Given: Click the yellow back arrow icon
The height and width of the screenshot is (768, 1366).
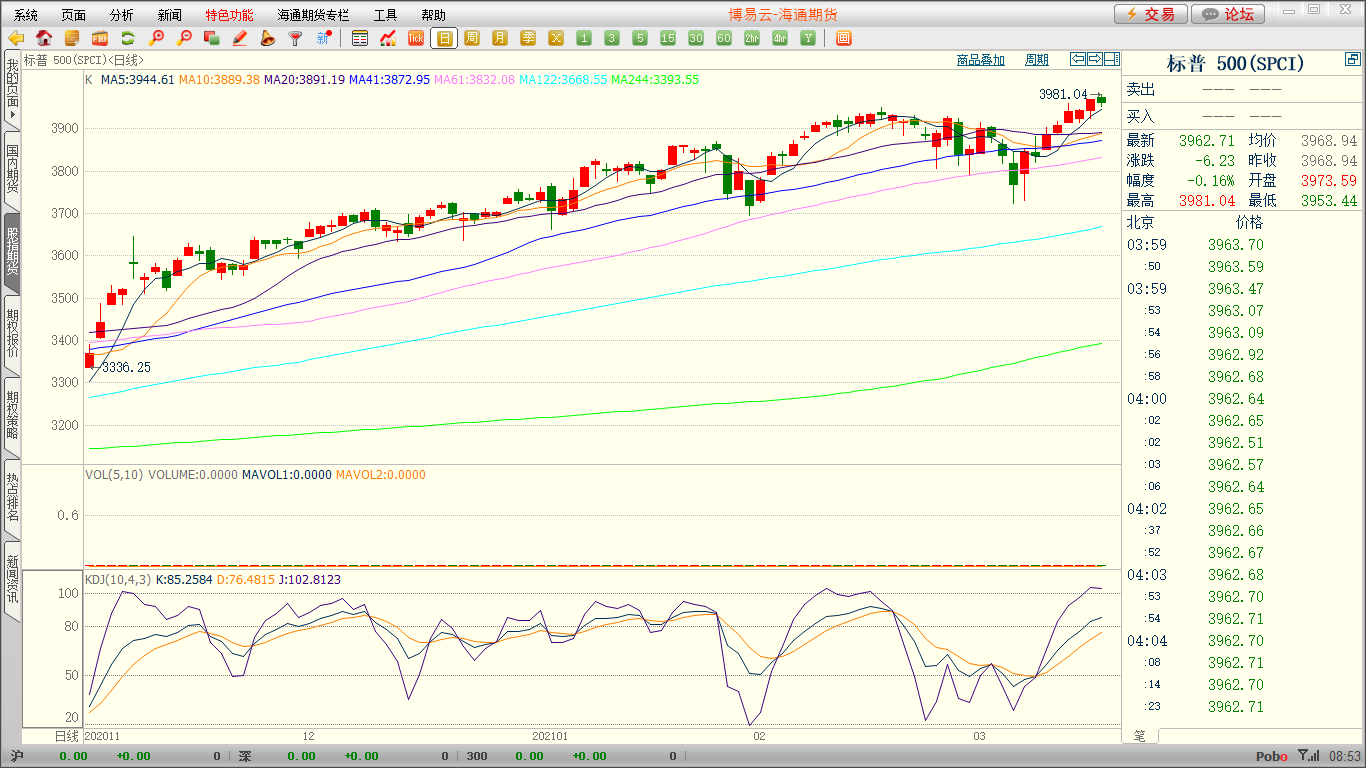Looking at the screenshot, I should pyautogui.click(x=16, y=38).
